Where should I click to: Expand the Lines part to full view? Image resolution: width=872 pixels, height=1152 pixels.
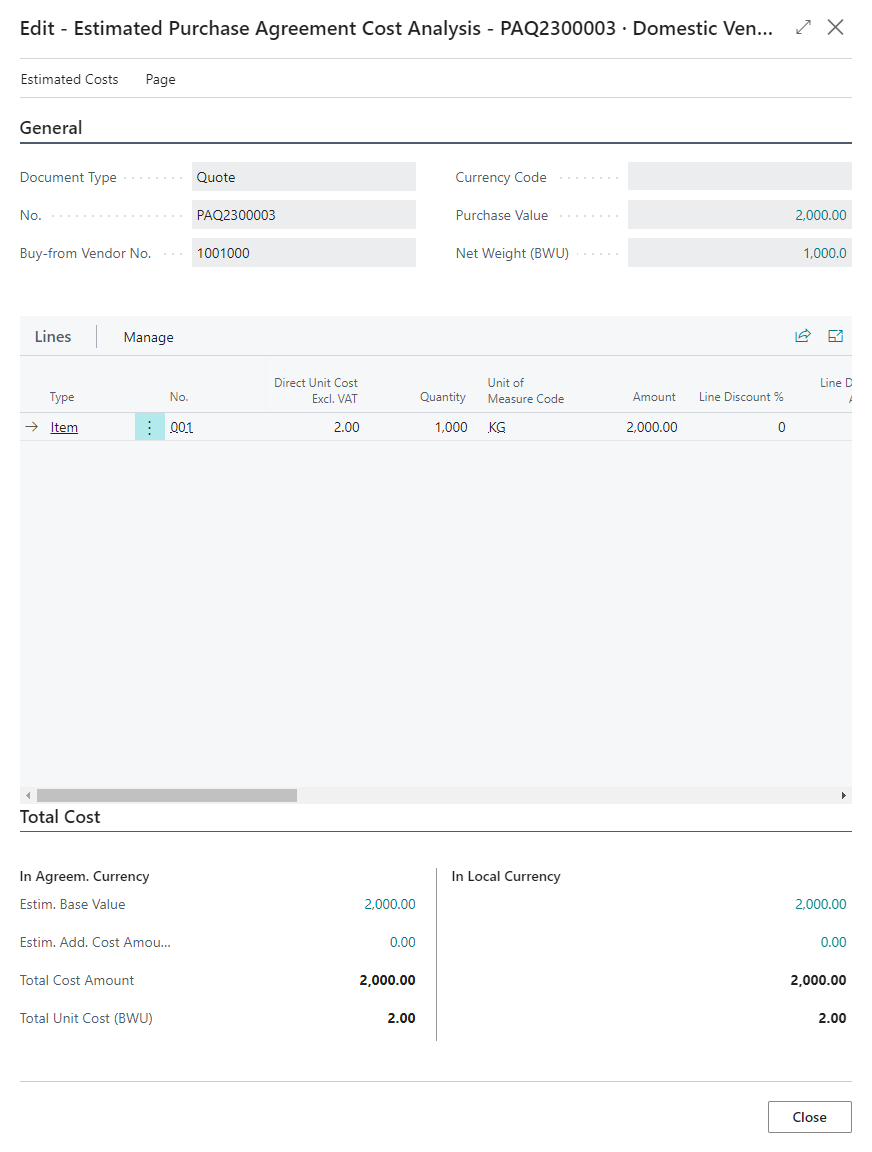click(835, 336)
